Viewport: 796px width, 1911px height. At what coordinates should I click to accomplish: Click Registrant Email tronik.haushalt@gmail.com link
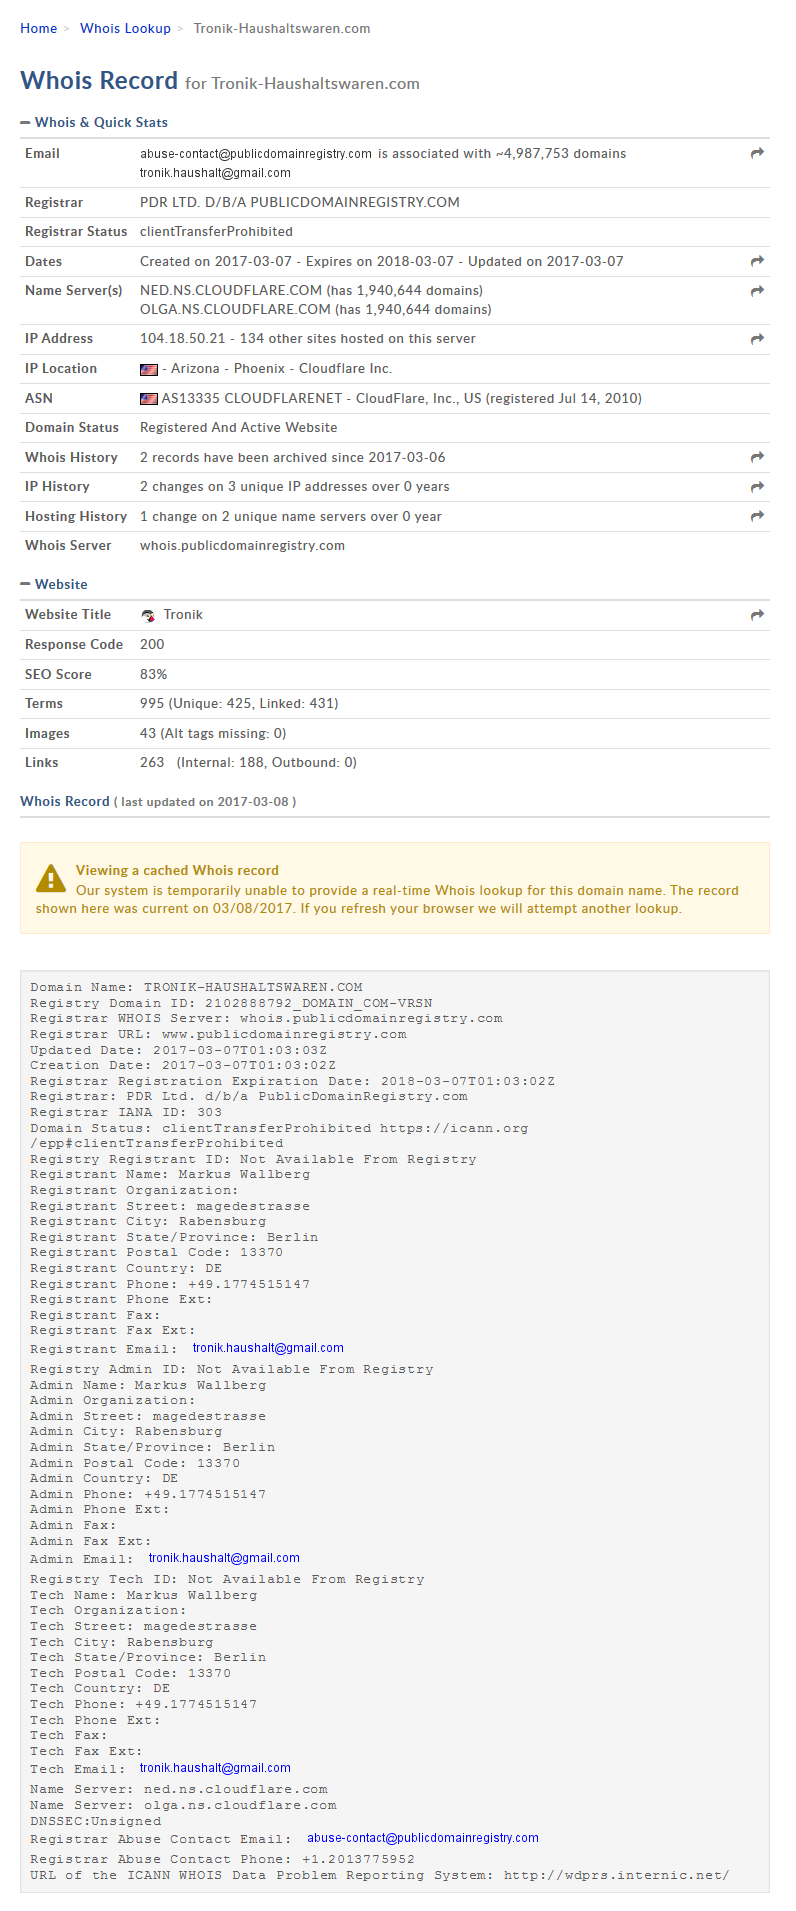point(268,1348)
